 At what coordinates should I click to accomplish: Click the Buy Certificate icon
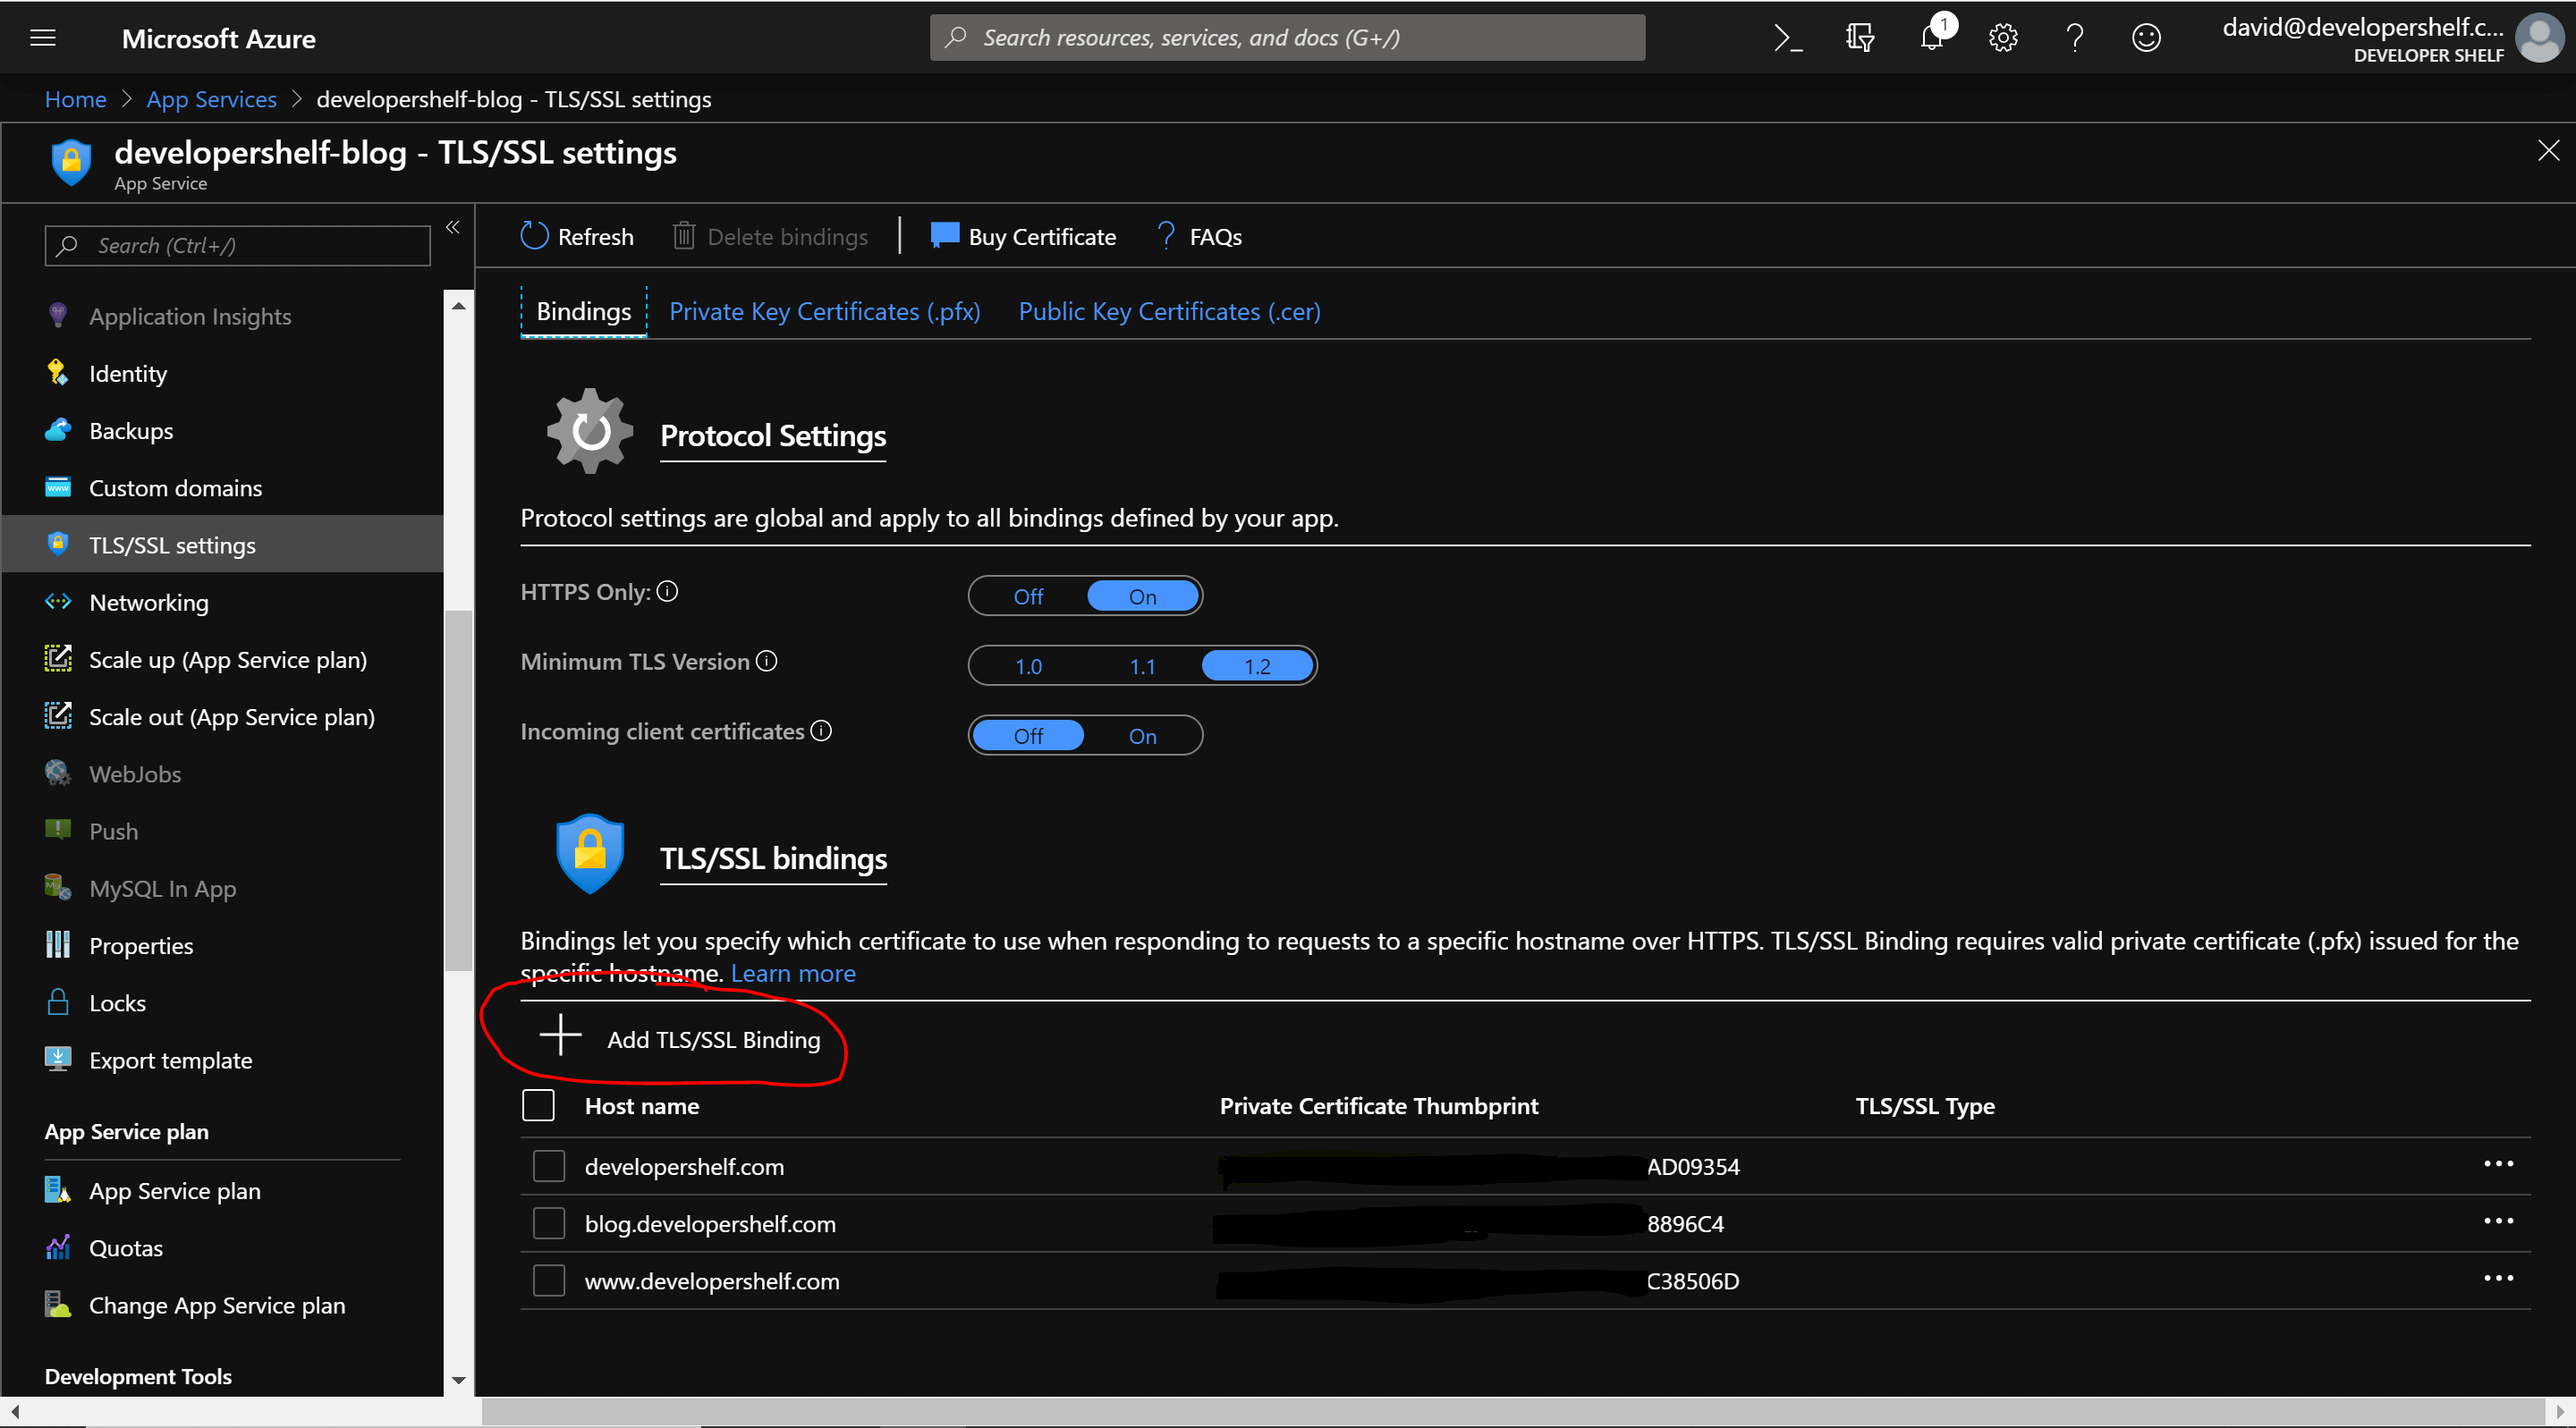pyautogui.click(x=944, y=236)
